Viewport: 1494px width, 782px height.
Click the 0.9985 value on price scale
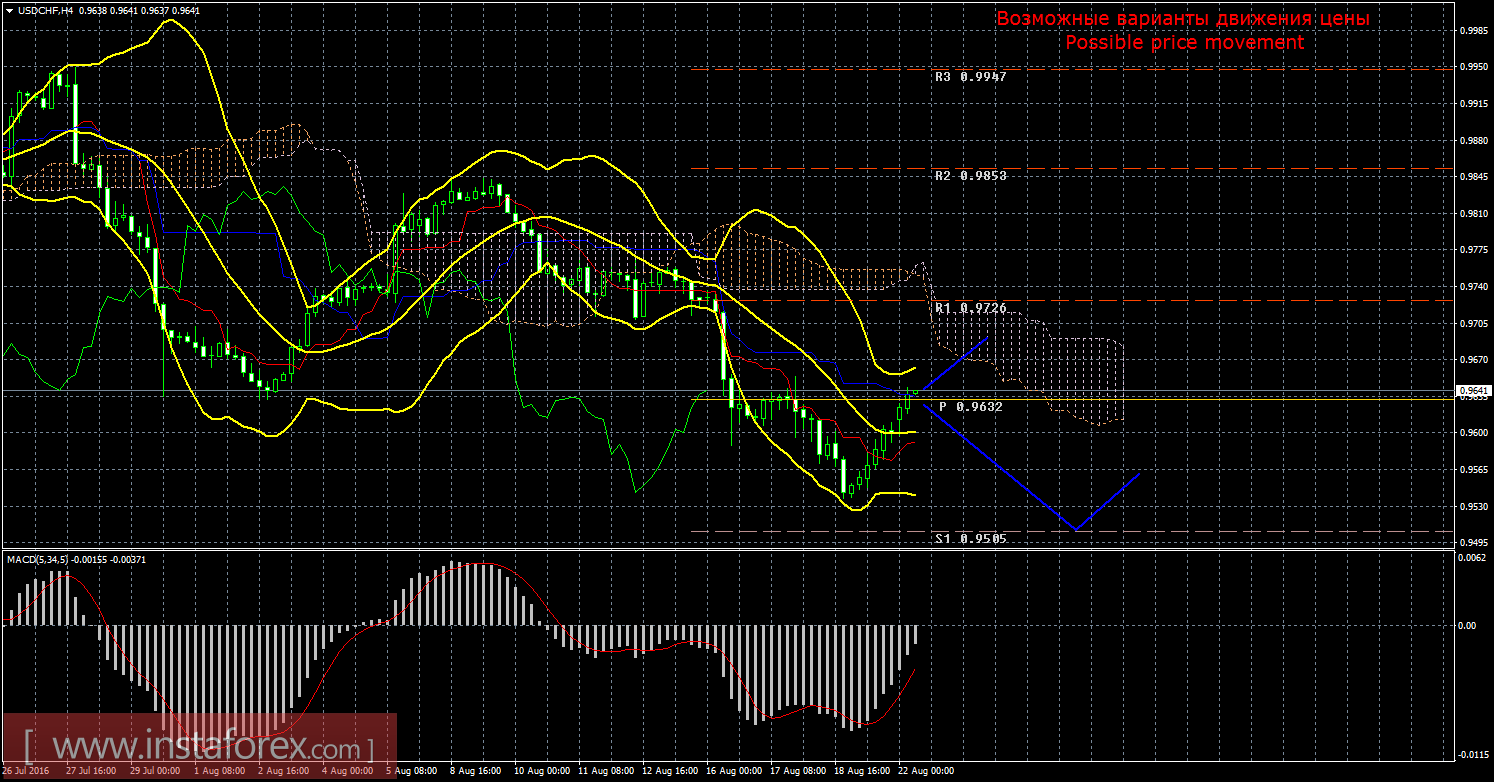pos(1469,31)
